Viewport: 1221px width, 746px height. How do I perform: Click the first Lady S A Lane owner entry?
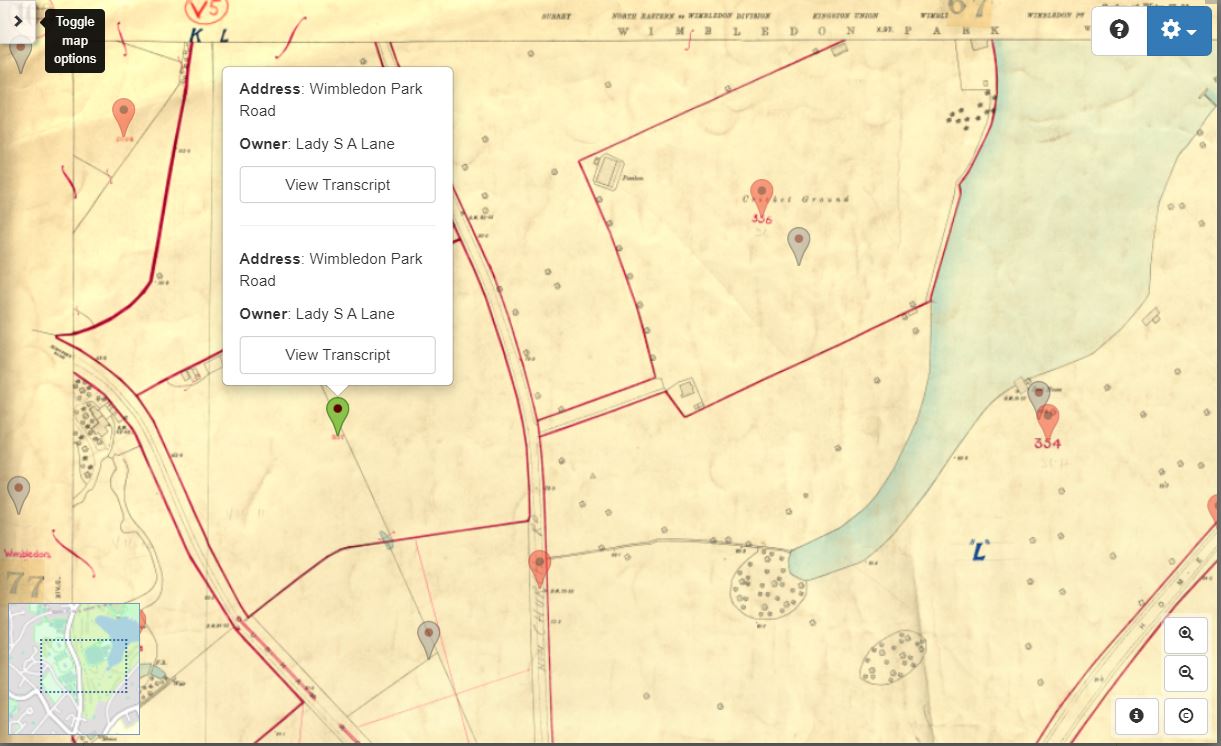[x=344, y=144]
